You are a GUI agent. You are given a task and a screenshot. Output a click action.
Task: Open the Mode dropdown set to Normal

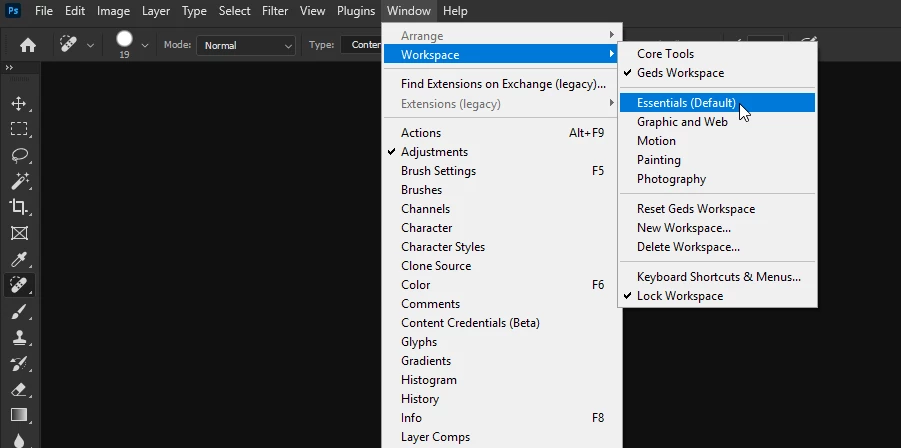246,45
